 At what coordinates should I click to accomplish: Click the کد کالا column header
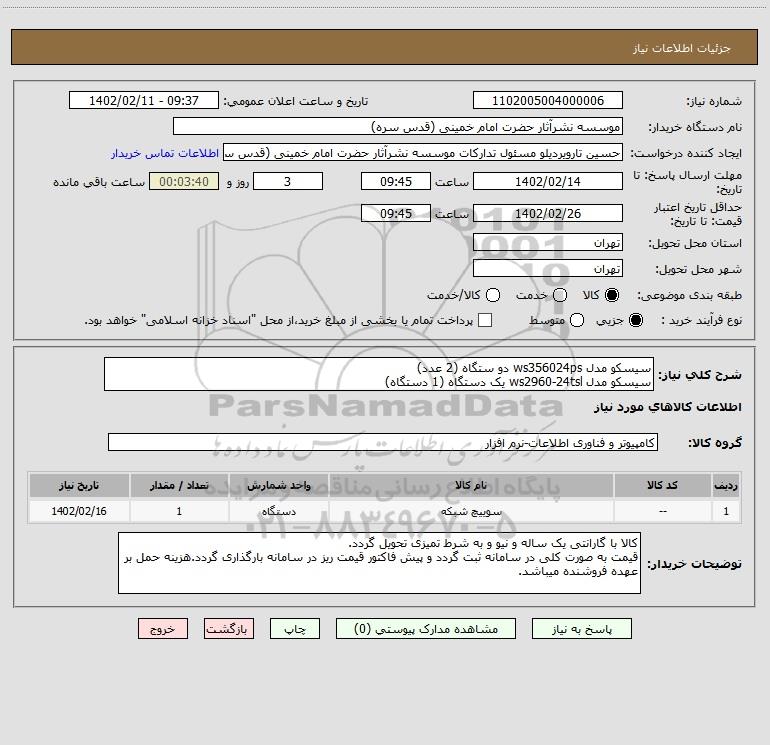[x=662, y=485]
